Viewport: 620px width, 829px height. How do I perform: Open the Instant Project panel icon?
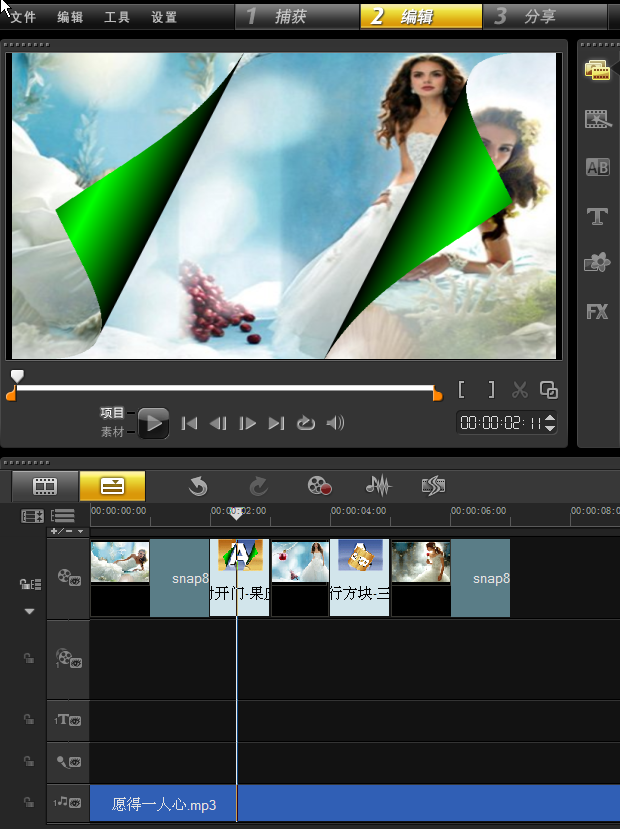point(597,120)
